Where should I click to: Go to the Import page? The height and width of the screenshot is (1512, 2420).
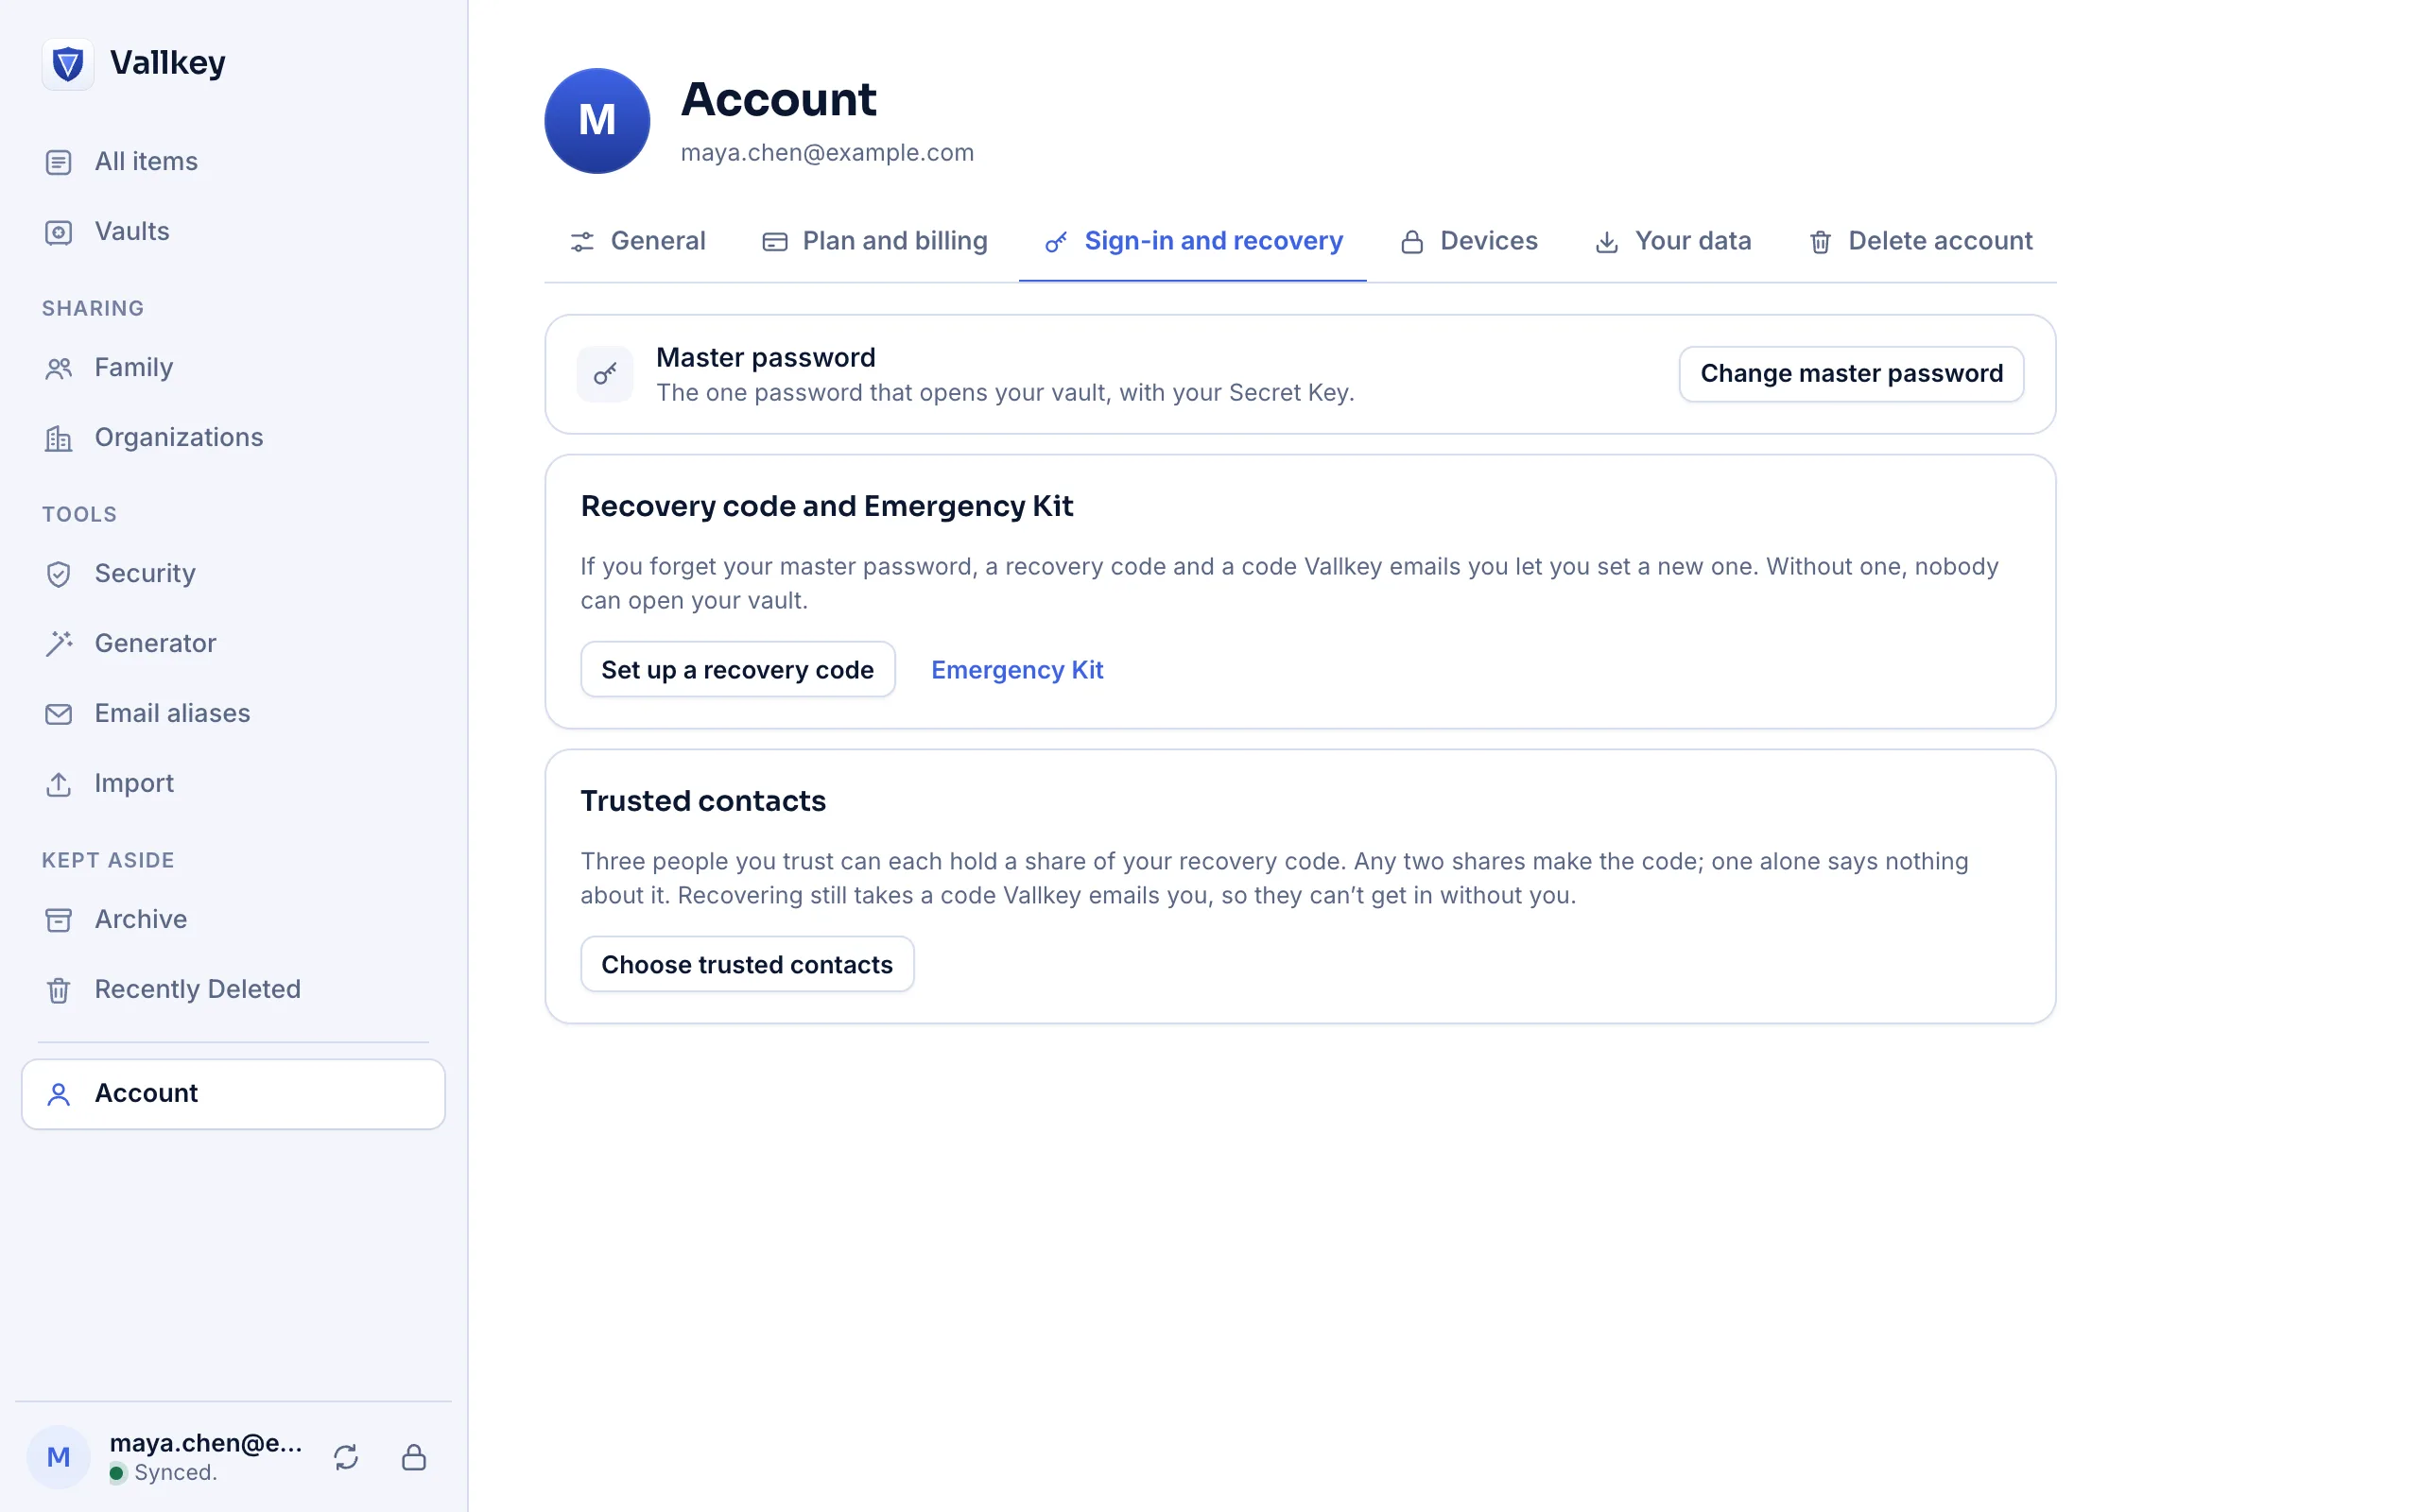click(x=233, y=784)
